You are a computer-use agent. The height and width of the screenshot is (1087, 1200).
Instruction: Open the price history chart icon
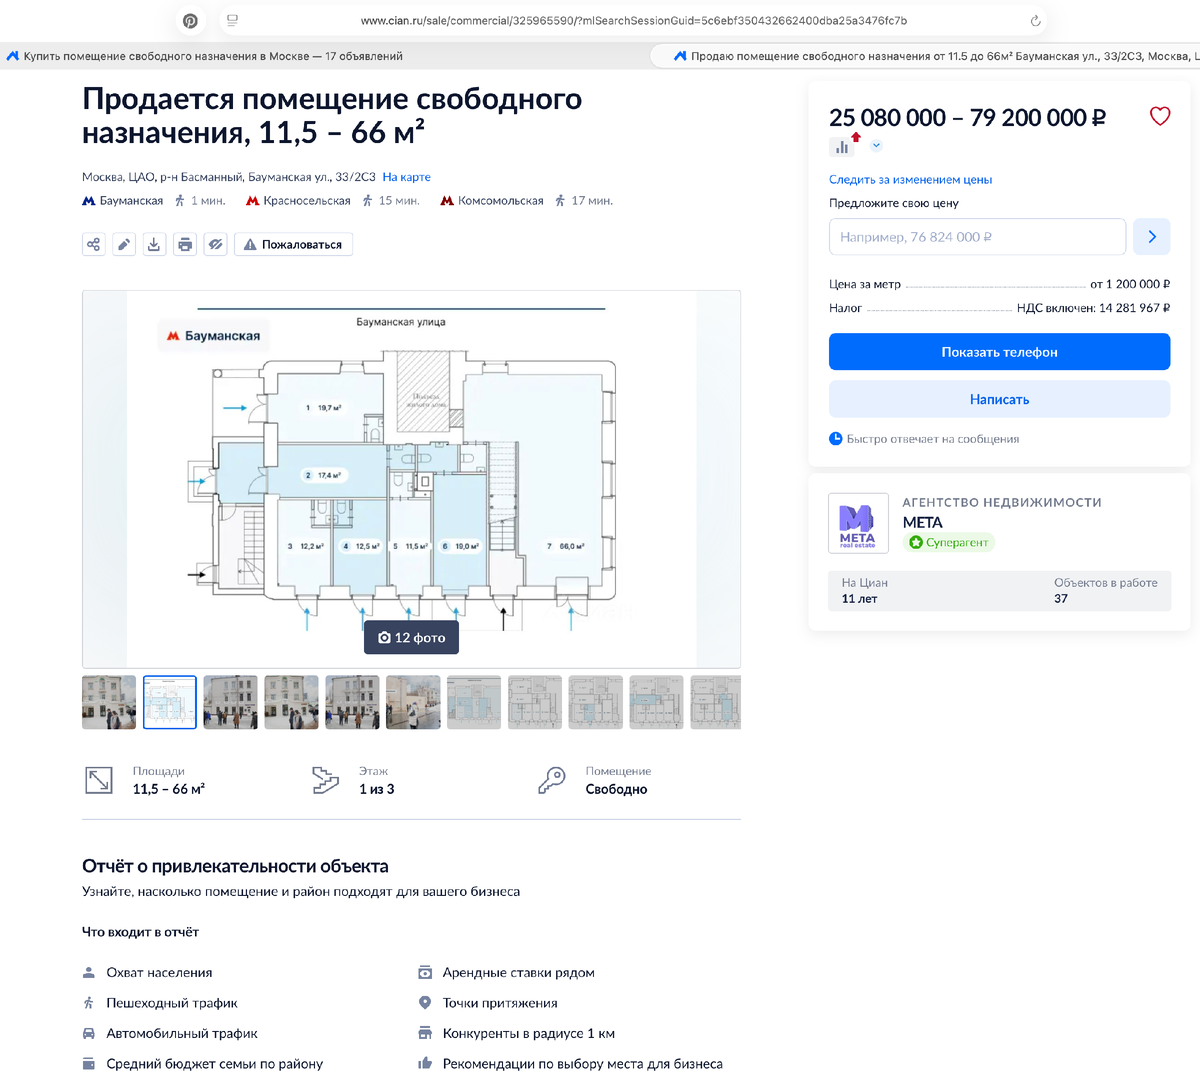pos(840,145)
